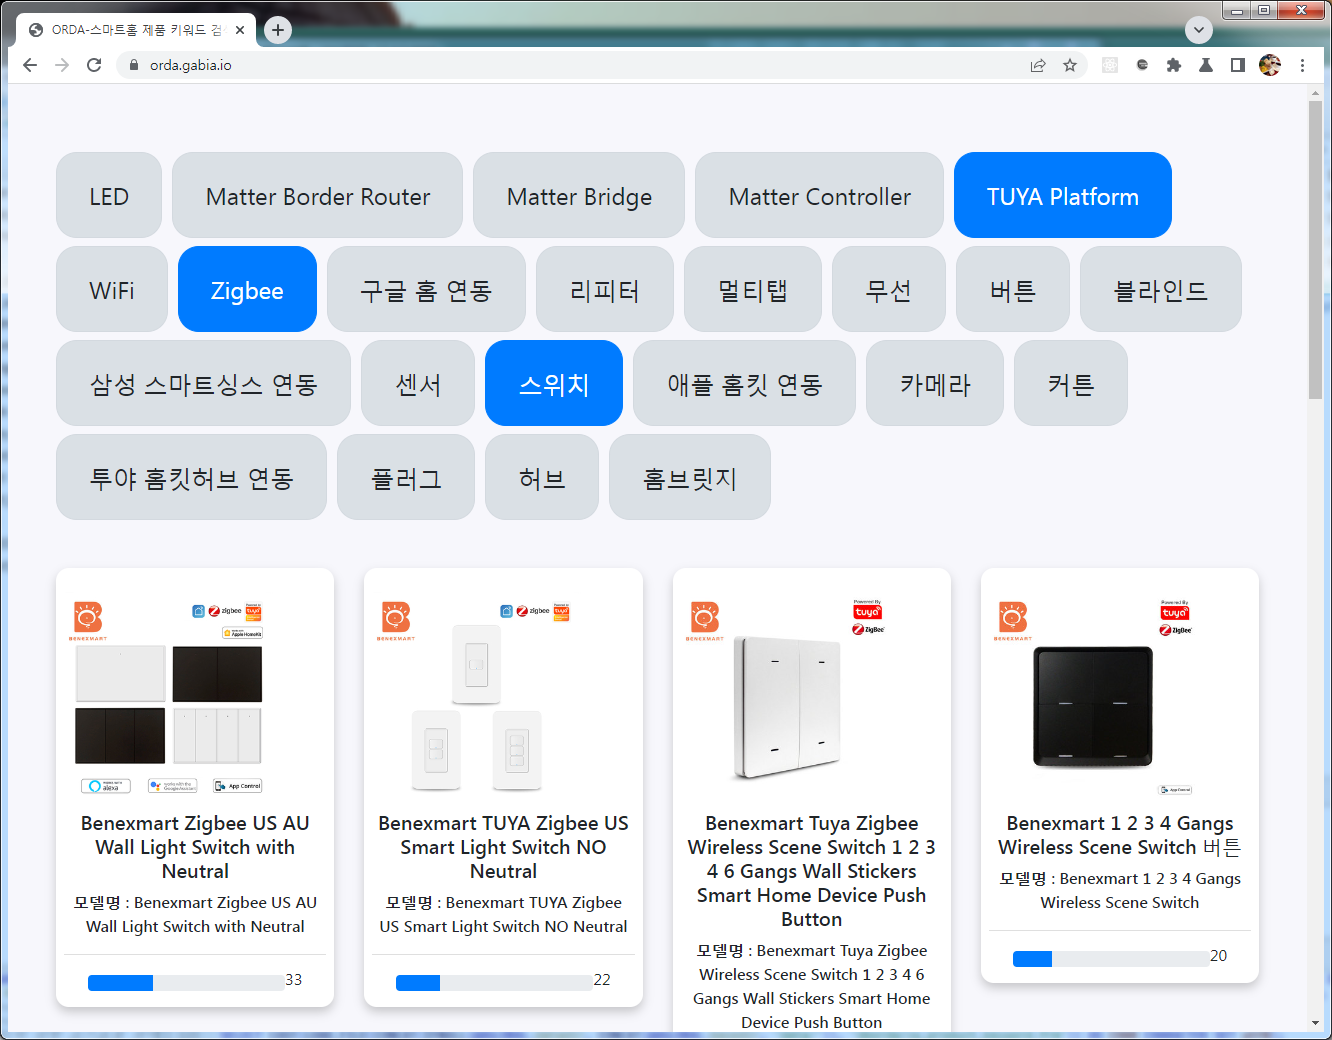Choose the 홈브릿지 keyword
The image size is (1332, 1040).
pyautogui.click(x=690, y=477)
